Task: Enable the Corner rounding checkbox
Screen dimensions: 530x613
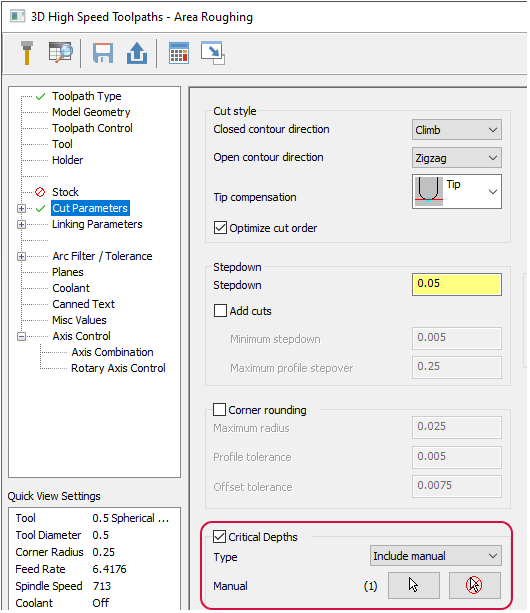Action: pyautogui.click(x=220, y=411)
